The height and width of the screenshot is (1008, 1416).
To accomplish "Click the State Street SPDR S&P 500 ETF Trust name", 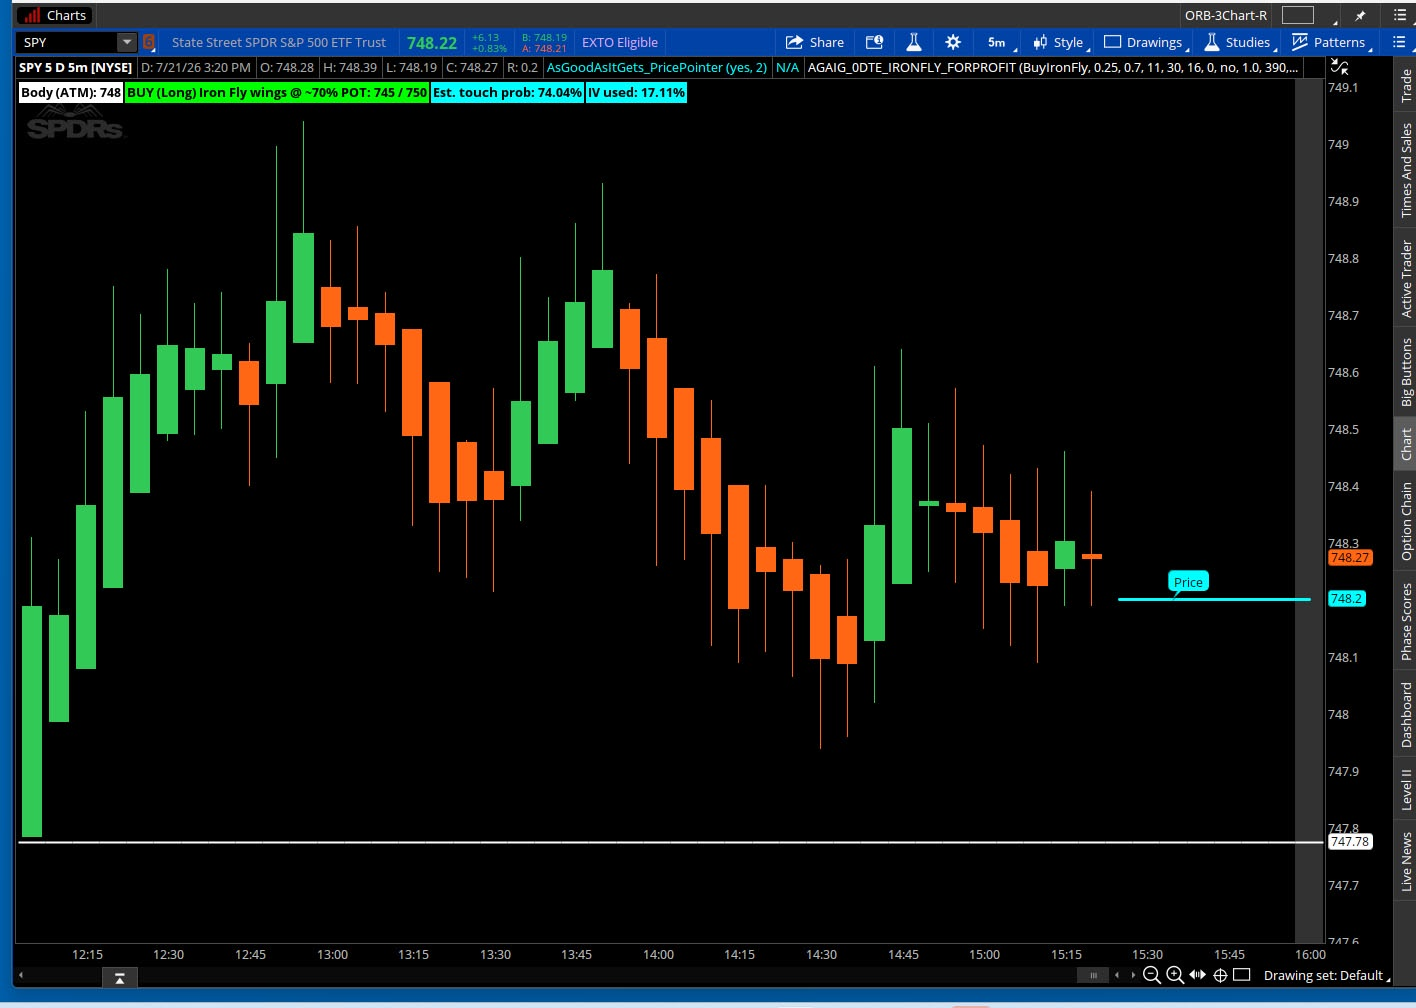I will click(279, 42).
